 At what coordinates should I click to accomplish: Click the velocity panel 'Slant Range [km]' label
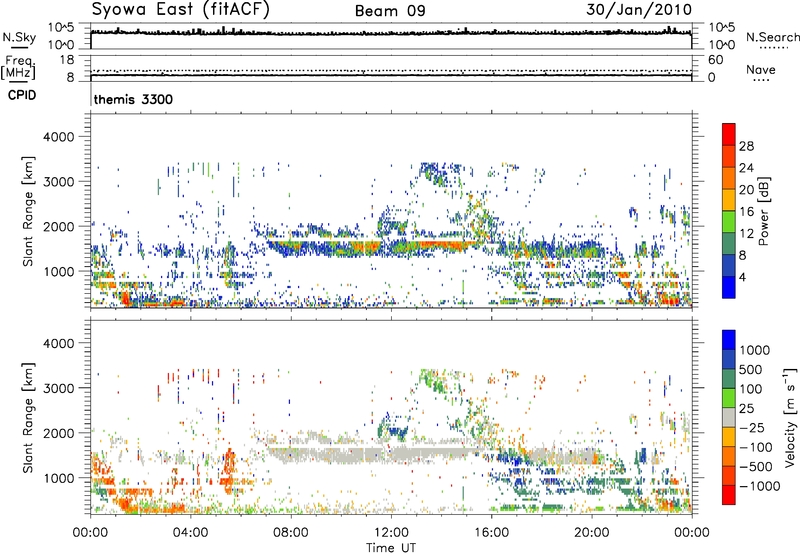pyautogui.click(x=28, y=418)
